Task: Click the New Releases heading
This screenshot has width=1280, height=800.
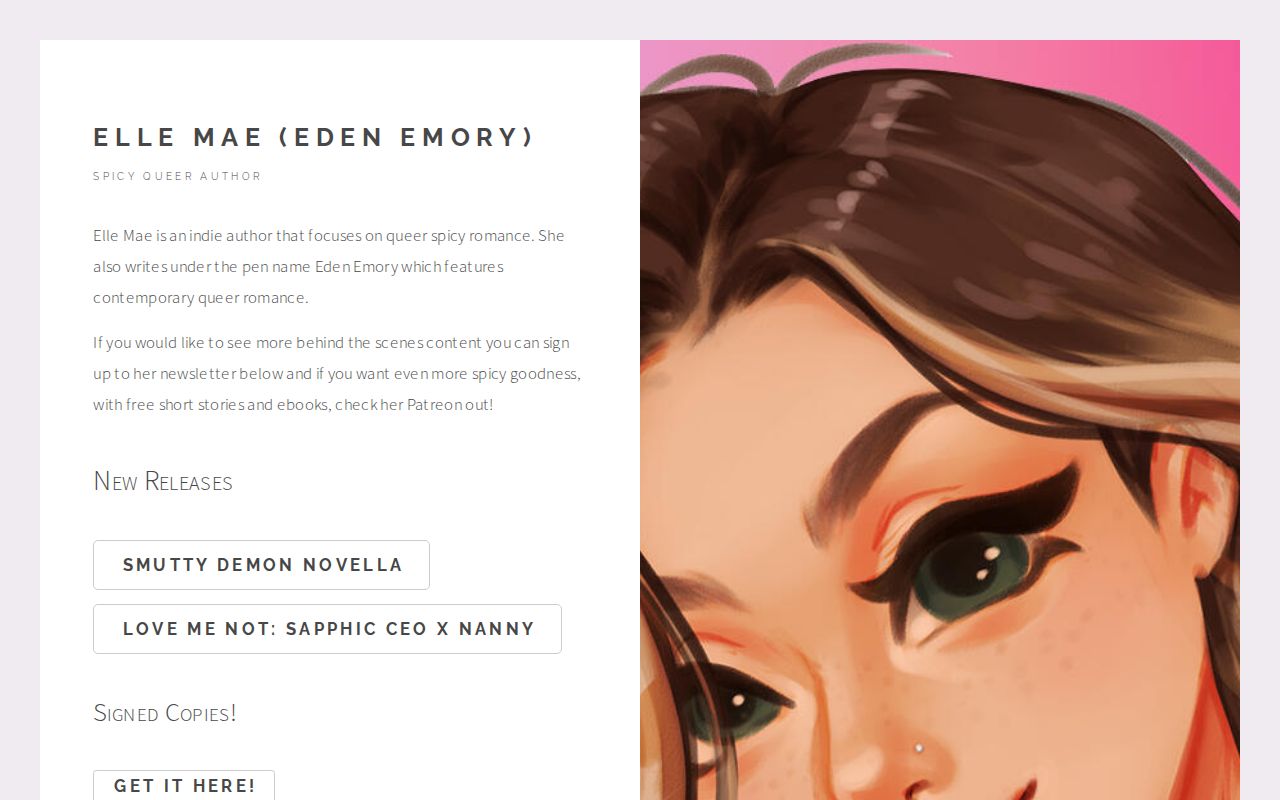Action: pos(163,481)
